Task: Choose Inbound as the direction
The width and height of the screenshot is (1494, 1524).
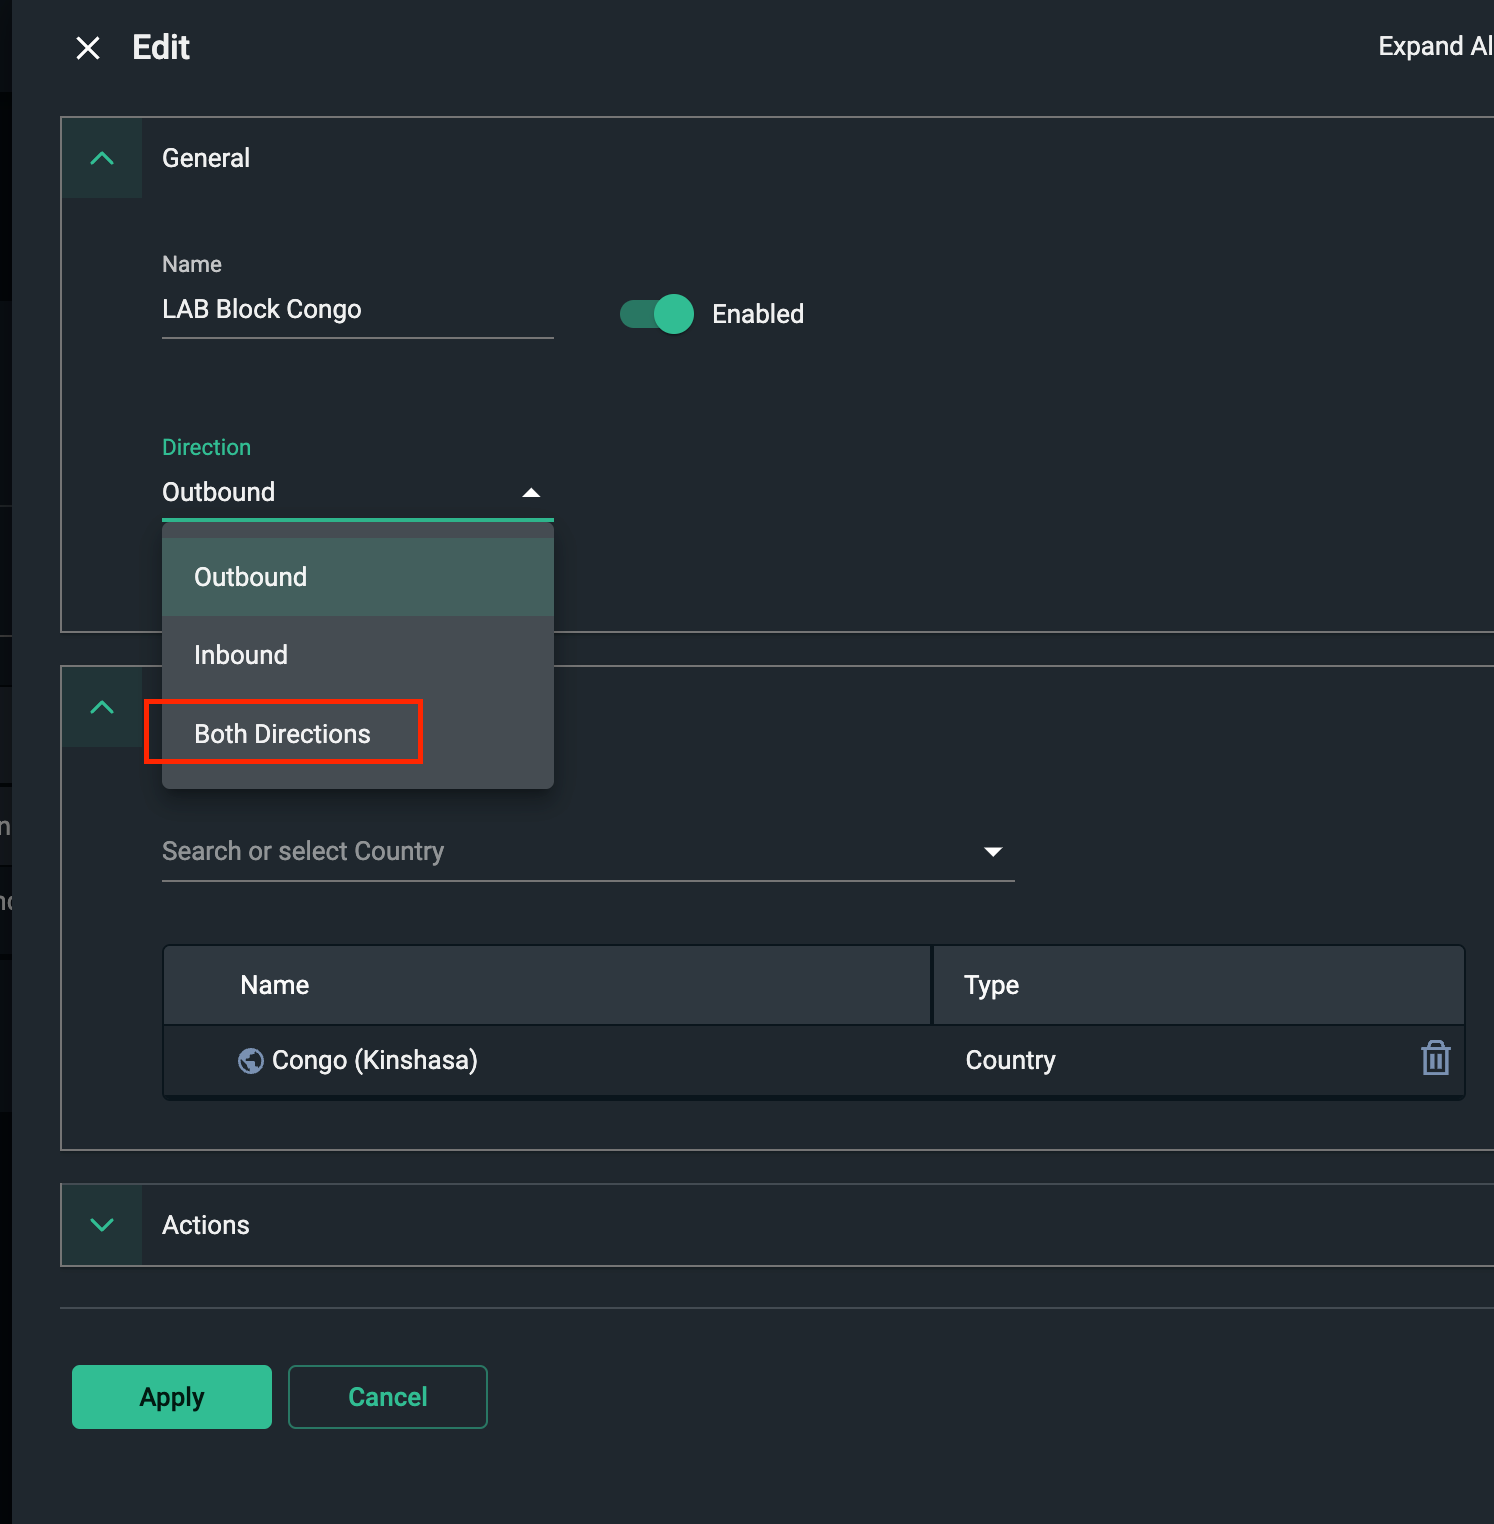Action: 241,655
